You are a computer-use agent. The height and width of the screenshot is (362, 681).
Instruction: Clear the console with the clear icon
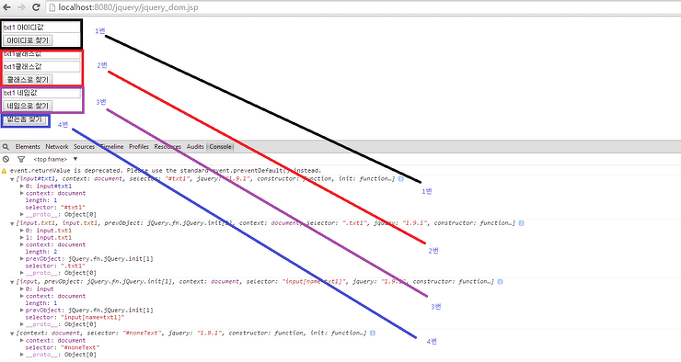(6, 159)
